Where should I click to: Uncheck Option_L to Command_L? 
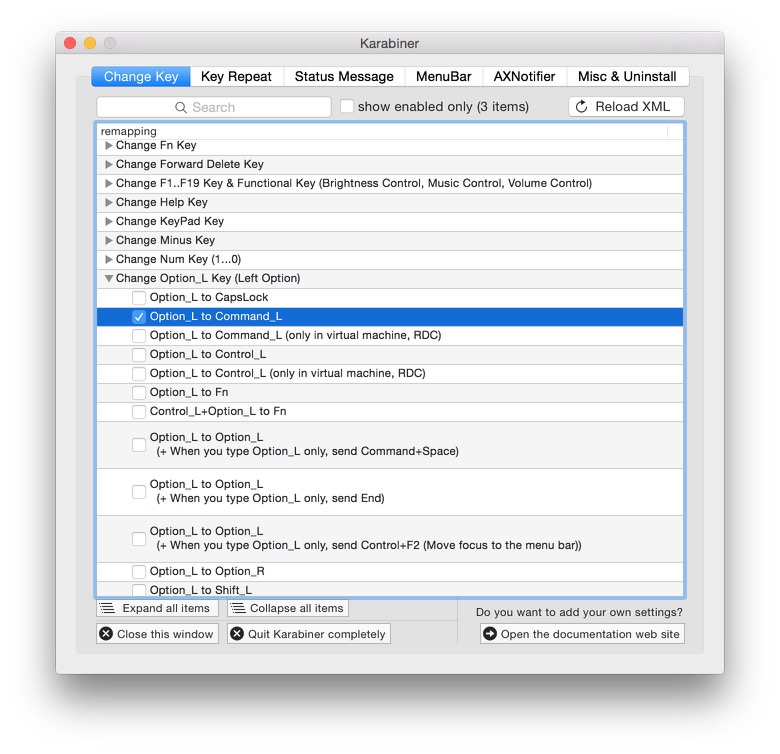click(139, 317)
